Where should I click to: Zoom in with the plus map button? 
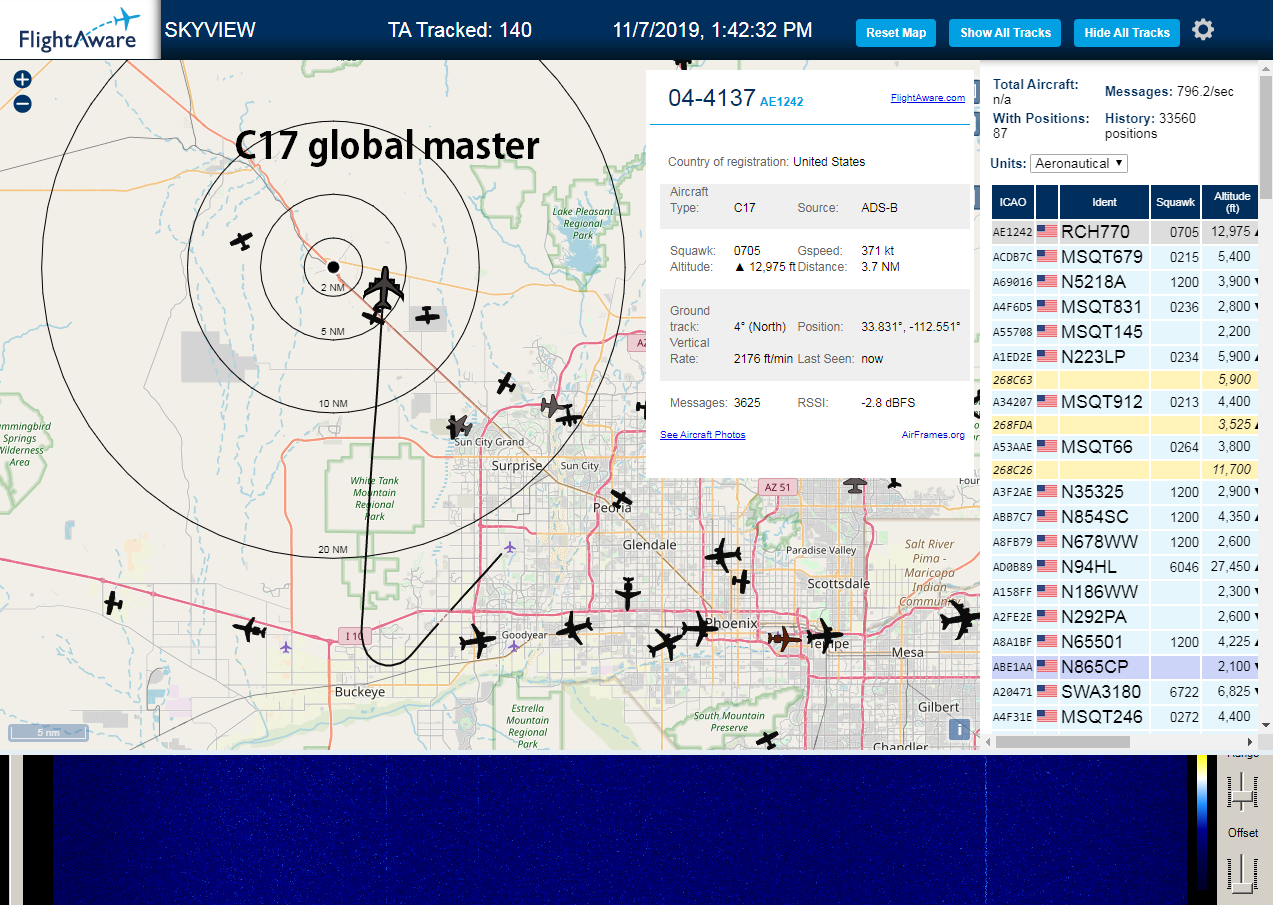pyautogui.click(x=22, y=79)
